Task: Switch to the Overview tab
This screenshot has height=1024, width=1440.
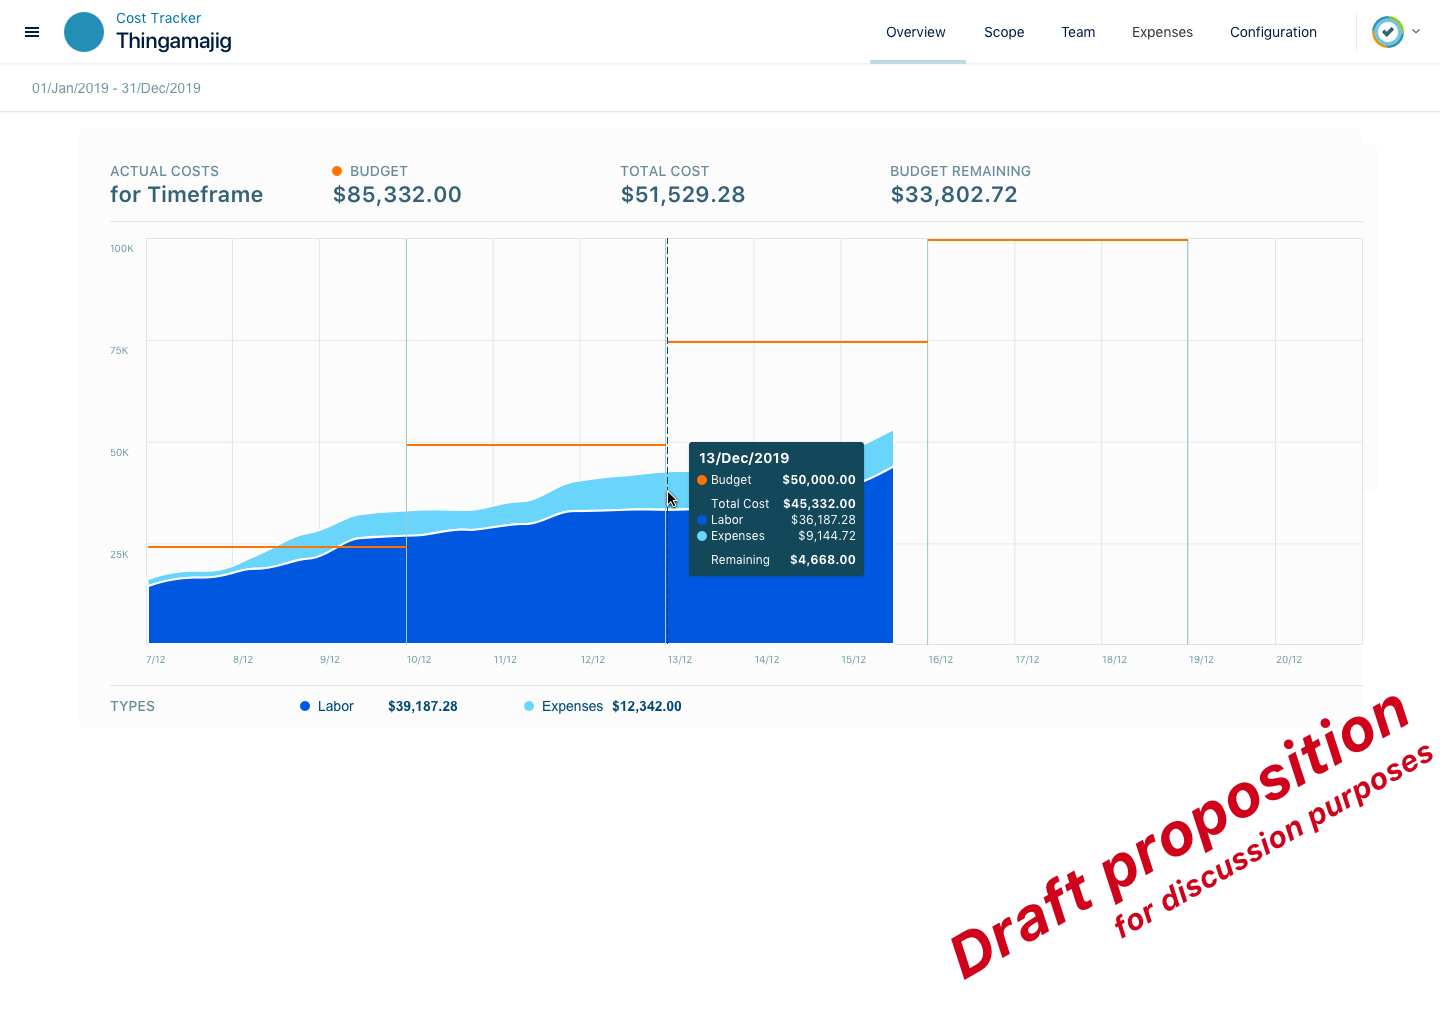Action: (x=915, y=32)
